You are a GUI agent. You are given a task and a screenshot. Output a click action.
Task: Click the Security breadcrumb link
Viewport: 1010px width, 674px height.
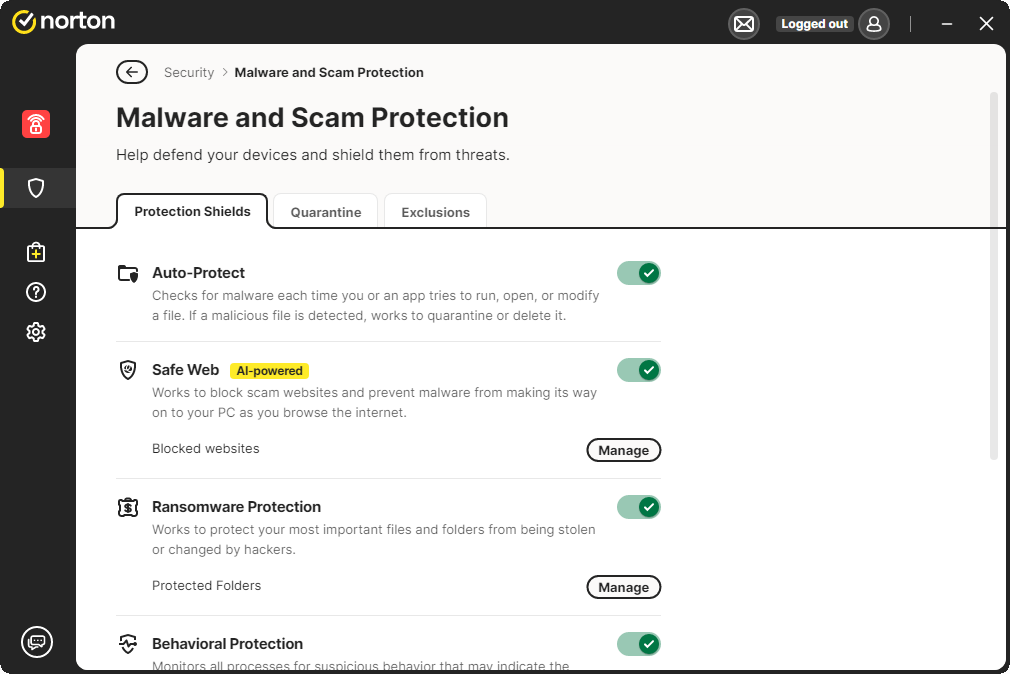(x=189, y=72)
